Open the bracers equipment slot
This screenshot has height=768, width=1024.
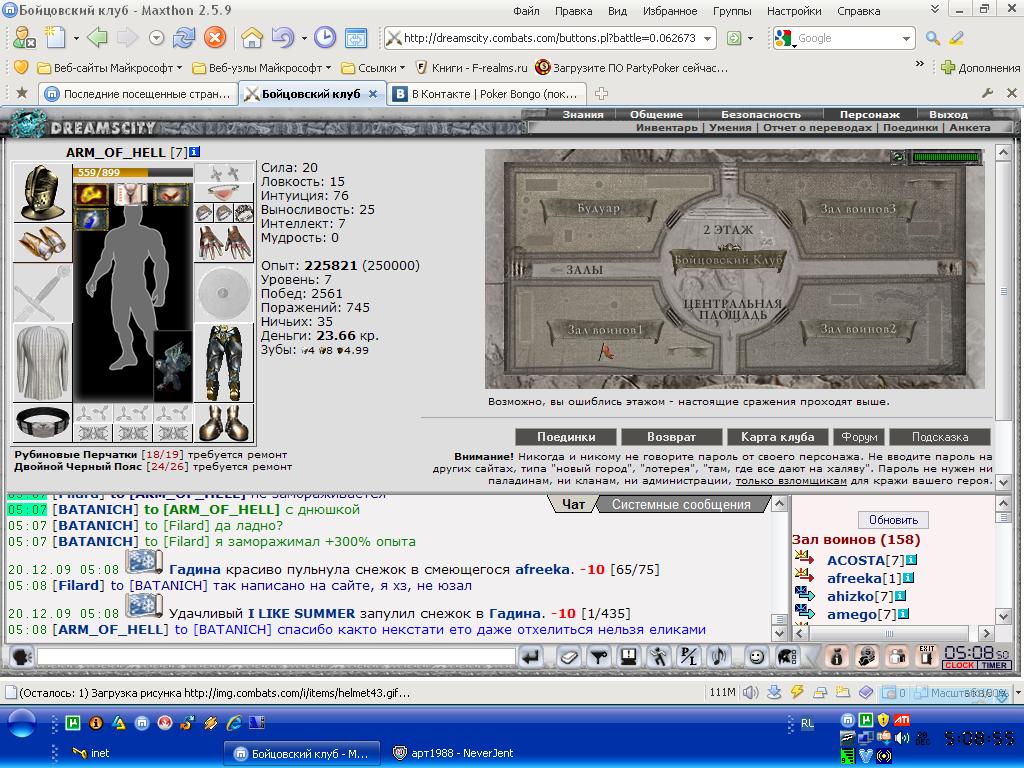point(42,243)
